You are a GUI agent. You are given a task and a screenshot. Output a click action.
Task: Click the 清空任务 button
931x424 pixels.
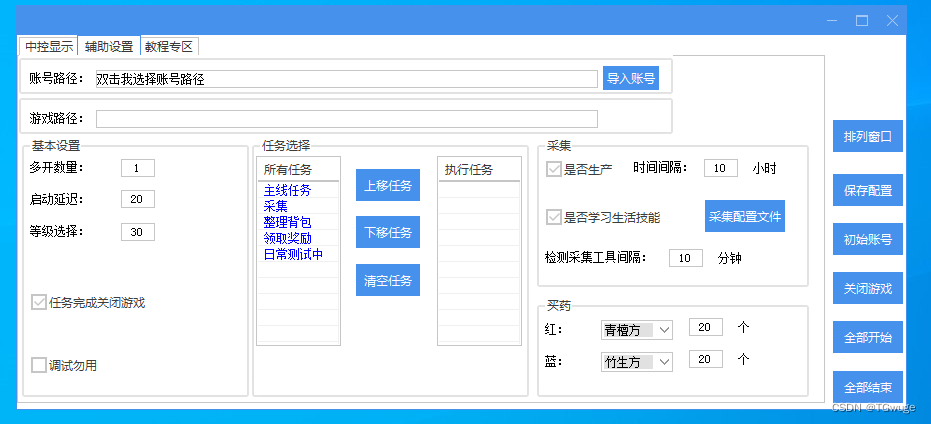[x=388, y=280]
